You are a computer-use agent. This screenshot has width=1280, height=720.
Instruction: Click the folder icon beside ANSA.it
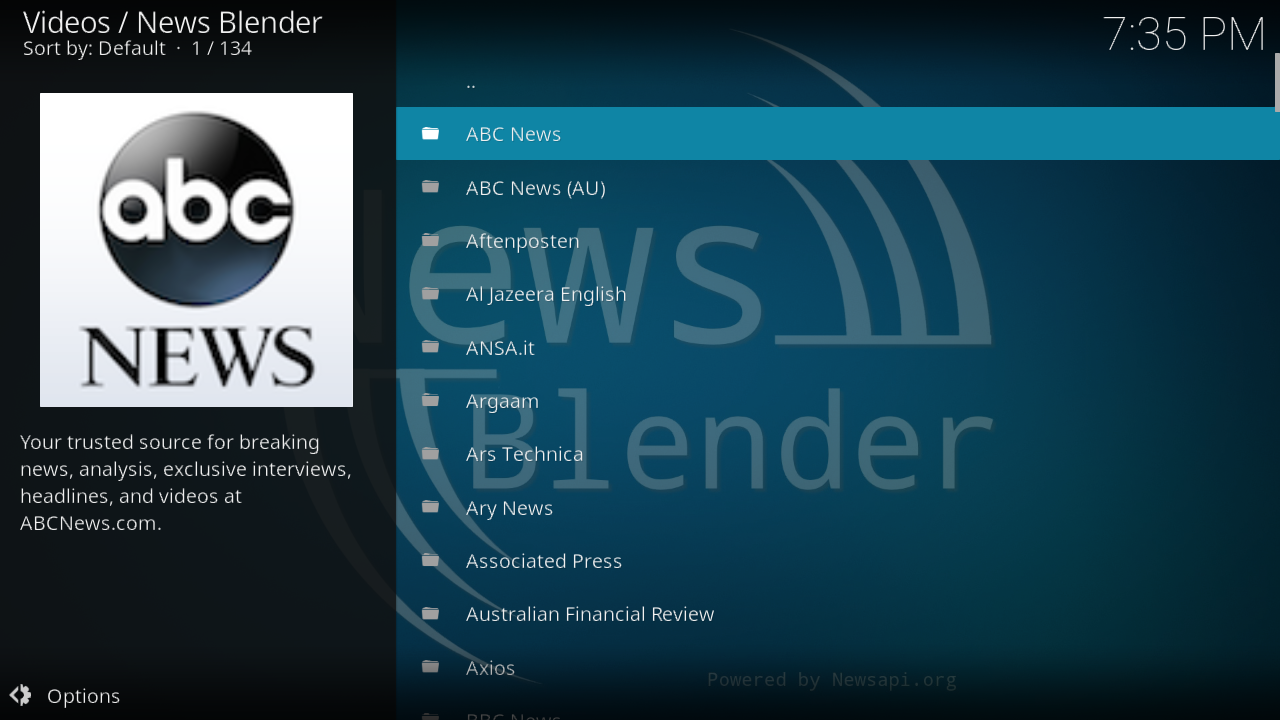pyautogui.click(x=431, y=347)
